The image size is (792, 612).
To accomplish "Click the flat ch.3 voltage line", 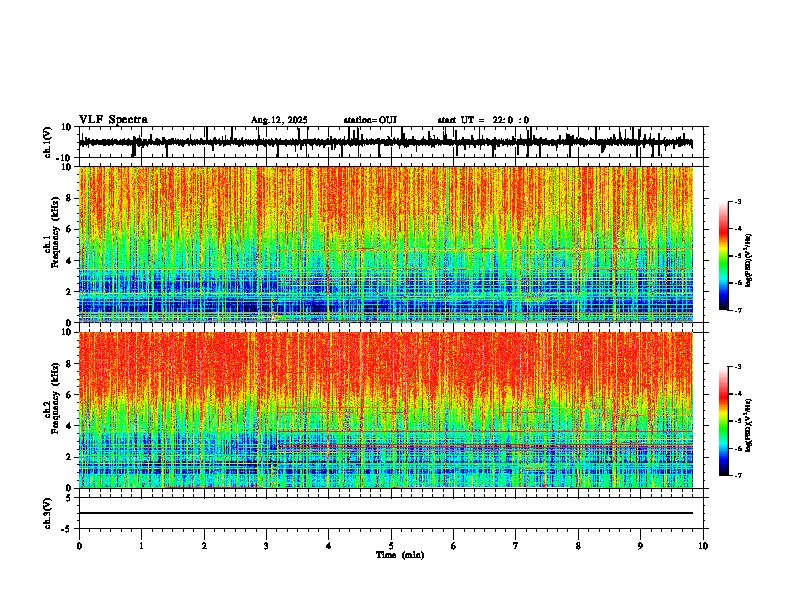I will pos(386,513).
